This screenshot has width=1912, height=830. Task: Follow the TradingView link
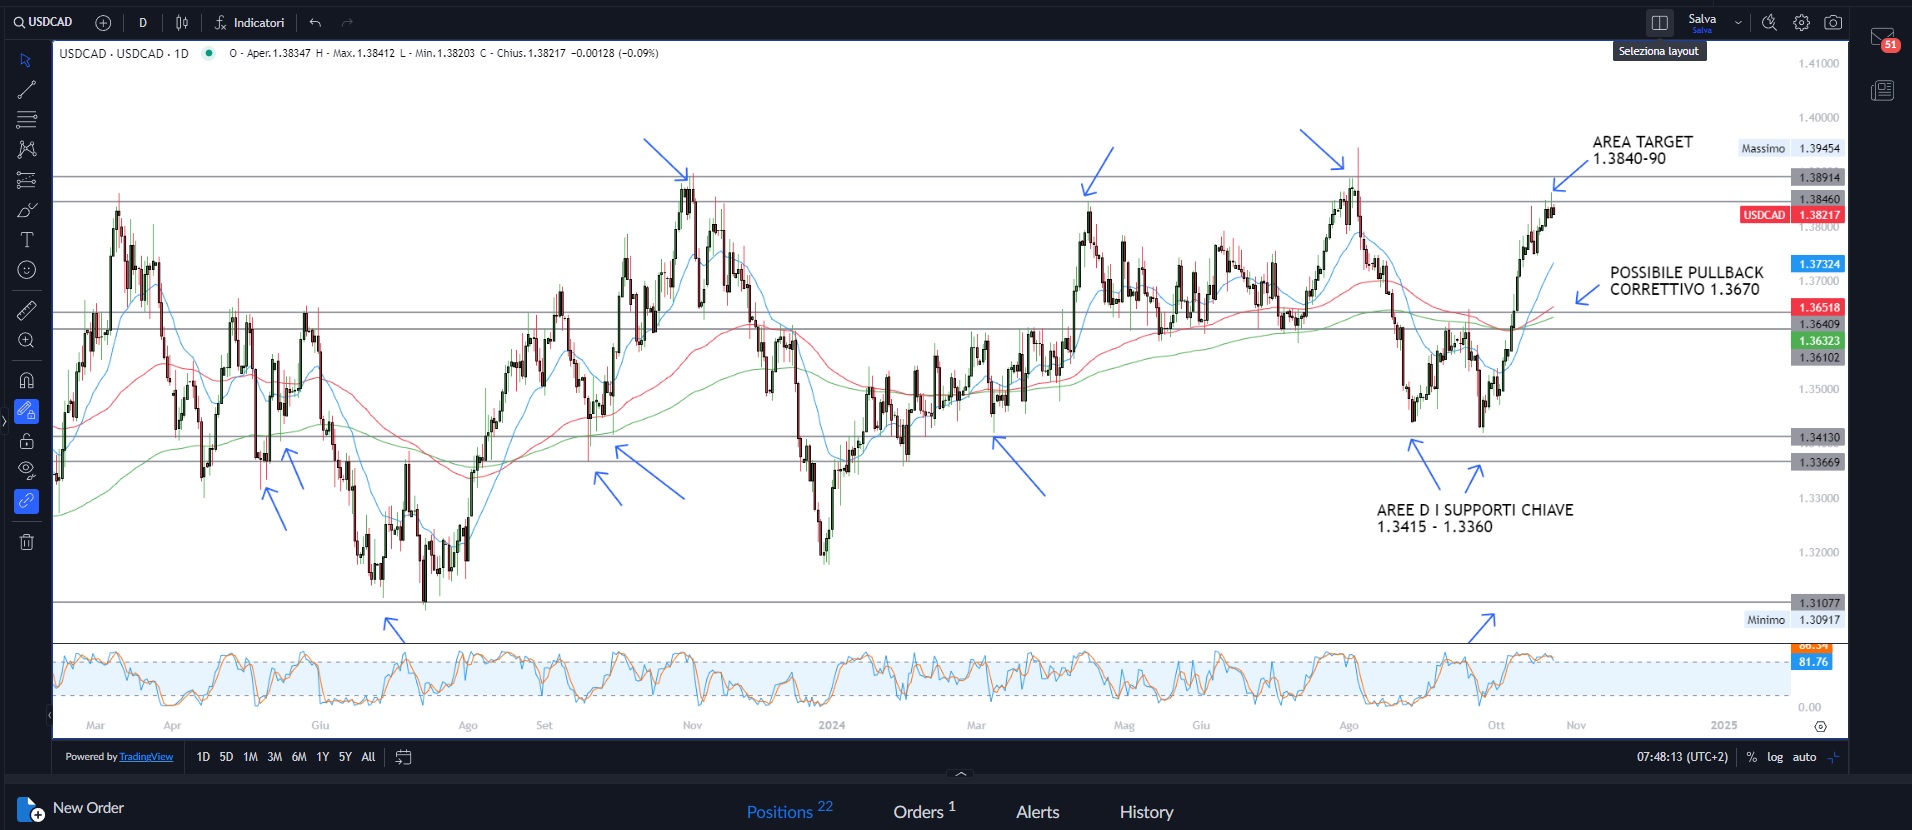click(146, 757)
